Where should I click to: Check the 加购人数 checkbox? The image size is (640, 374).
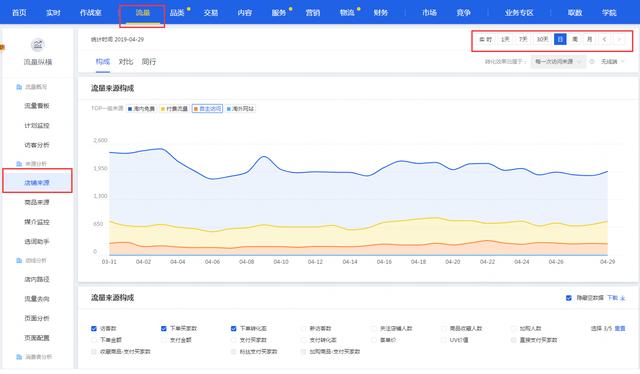tap(513, 328)
